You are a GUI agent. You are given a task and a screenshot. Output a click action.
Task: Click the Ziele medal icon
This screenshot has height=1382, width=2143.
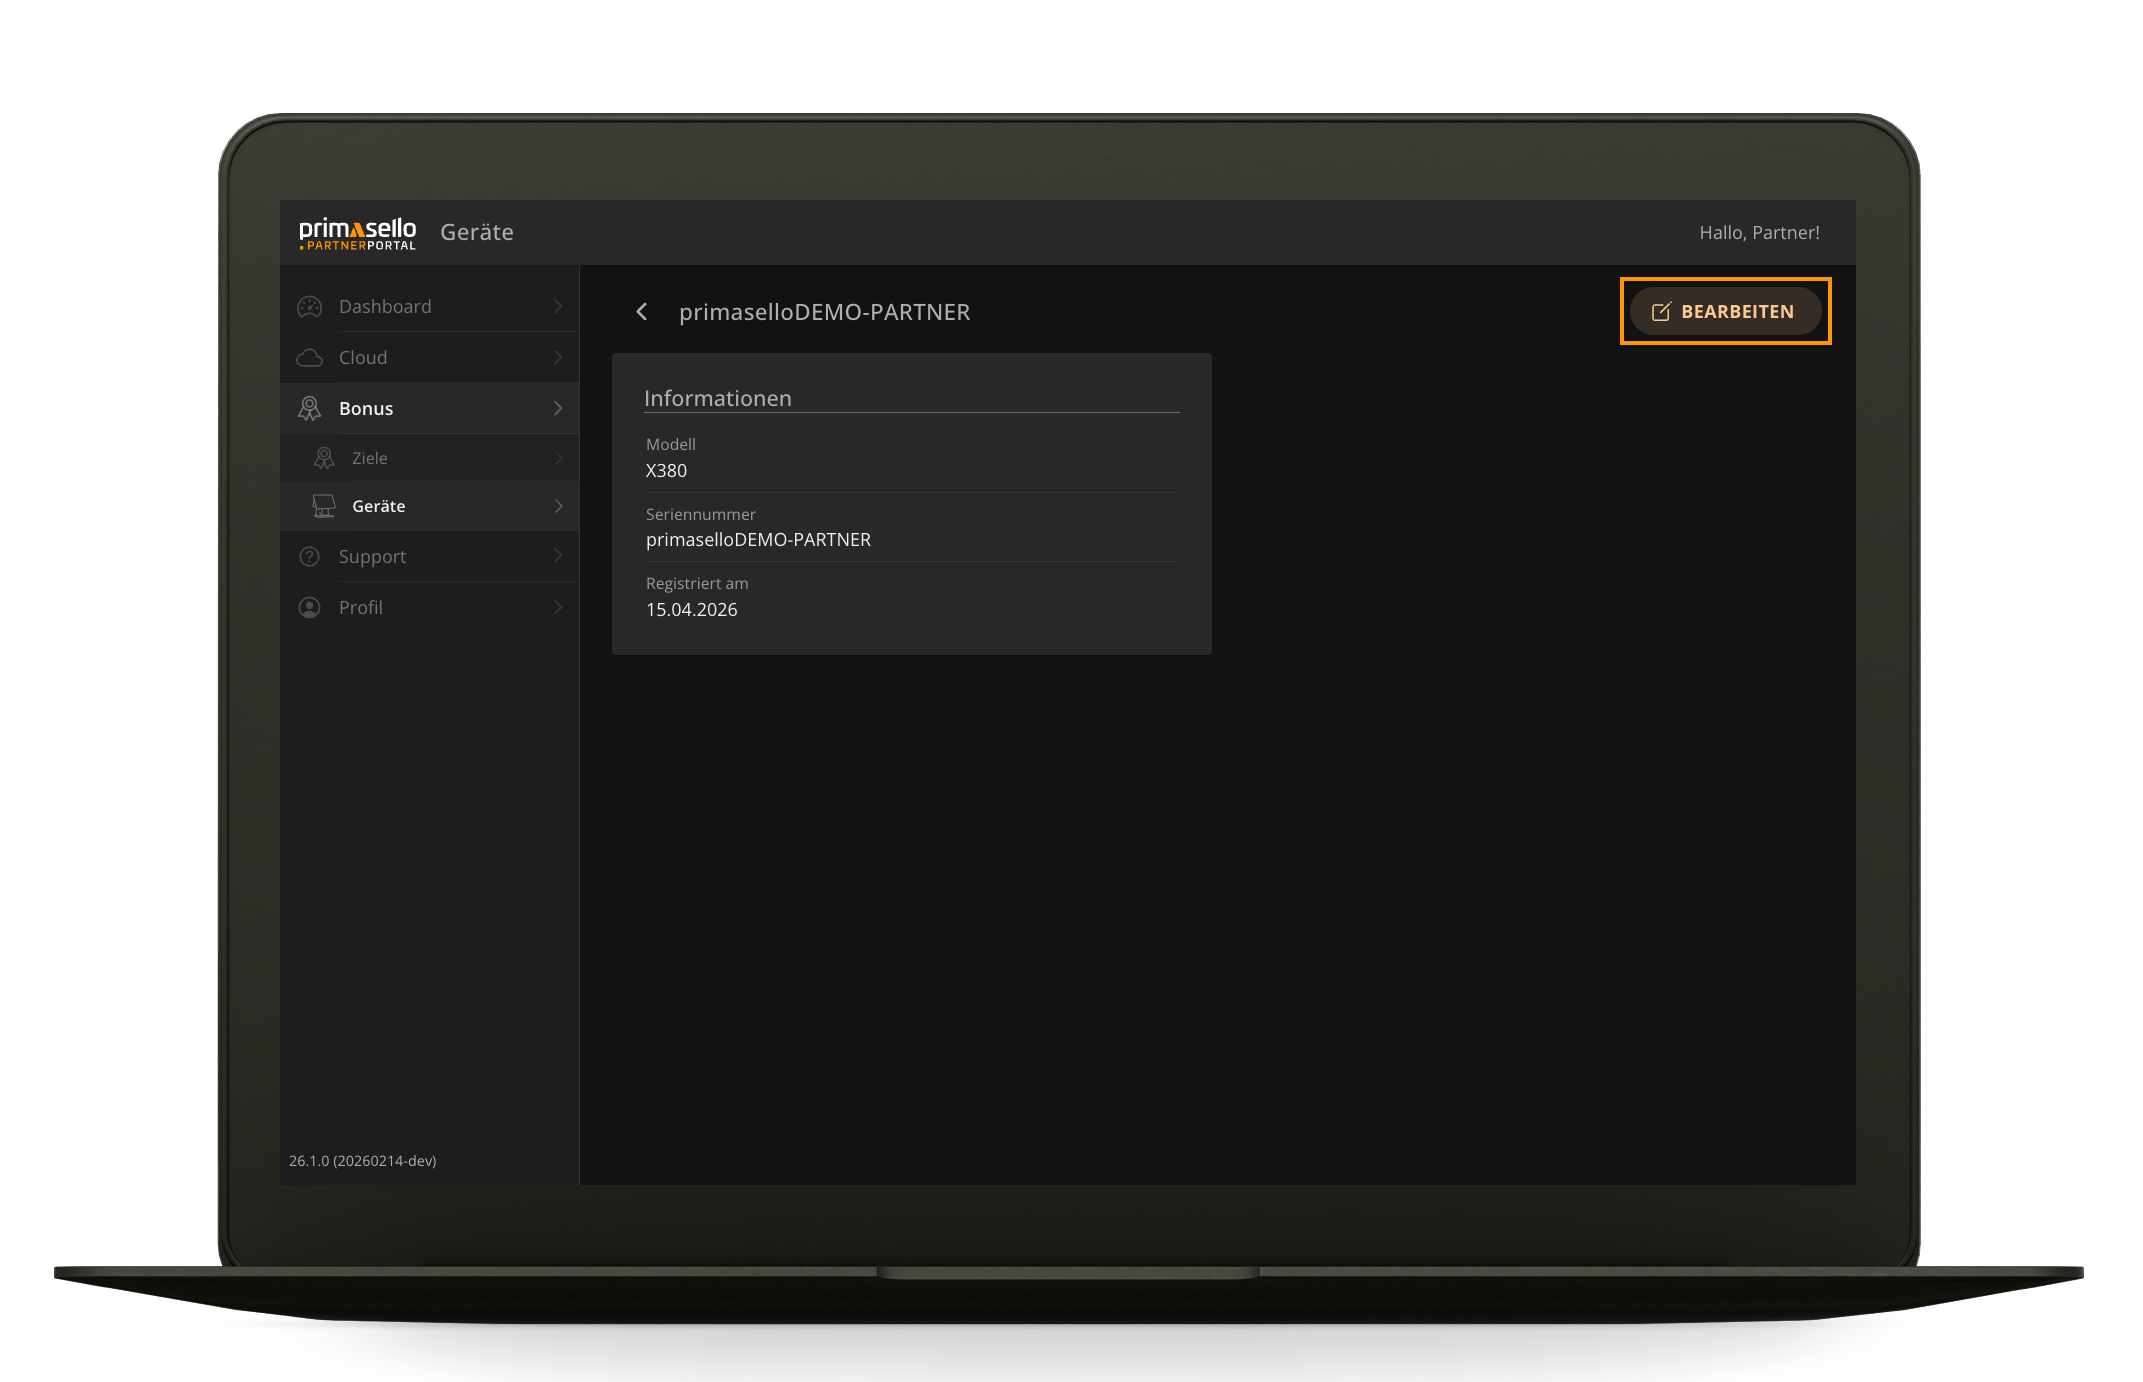tap(324, 457)
